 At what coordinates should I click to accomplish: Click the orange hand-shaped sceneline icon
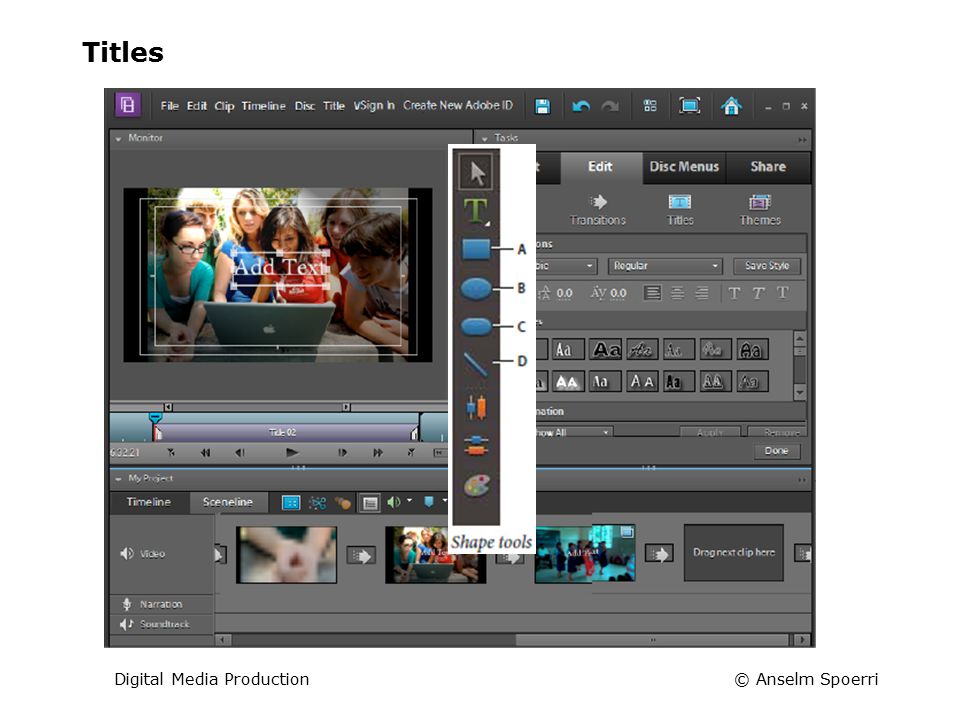pos(343,503)
